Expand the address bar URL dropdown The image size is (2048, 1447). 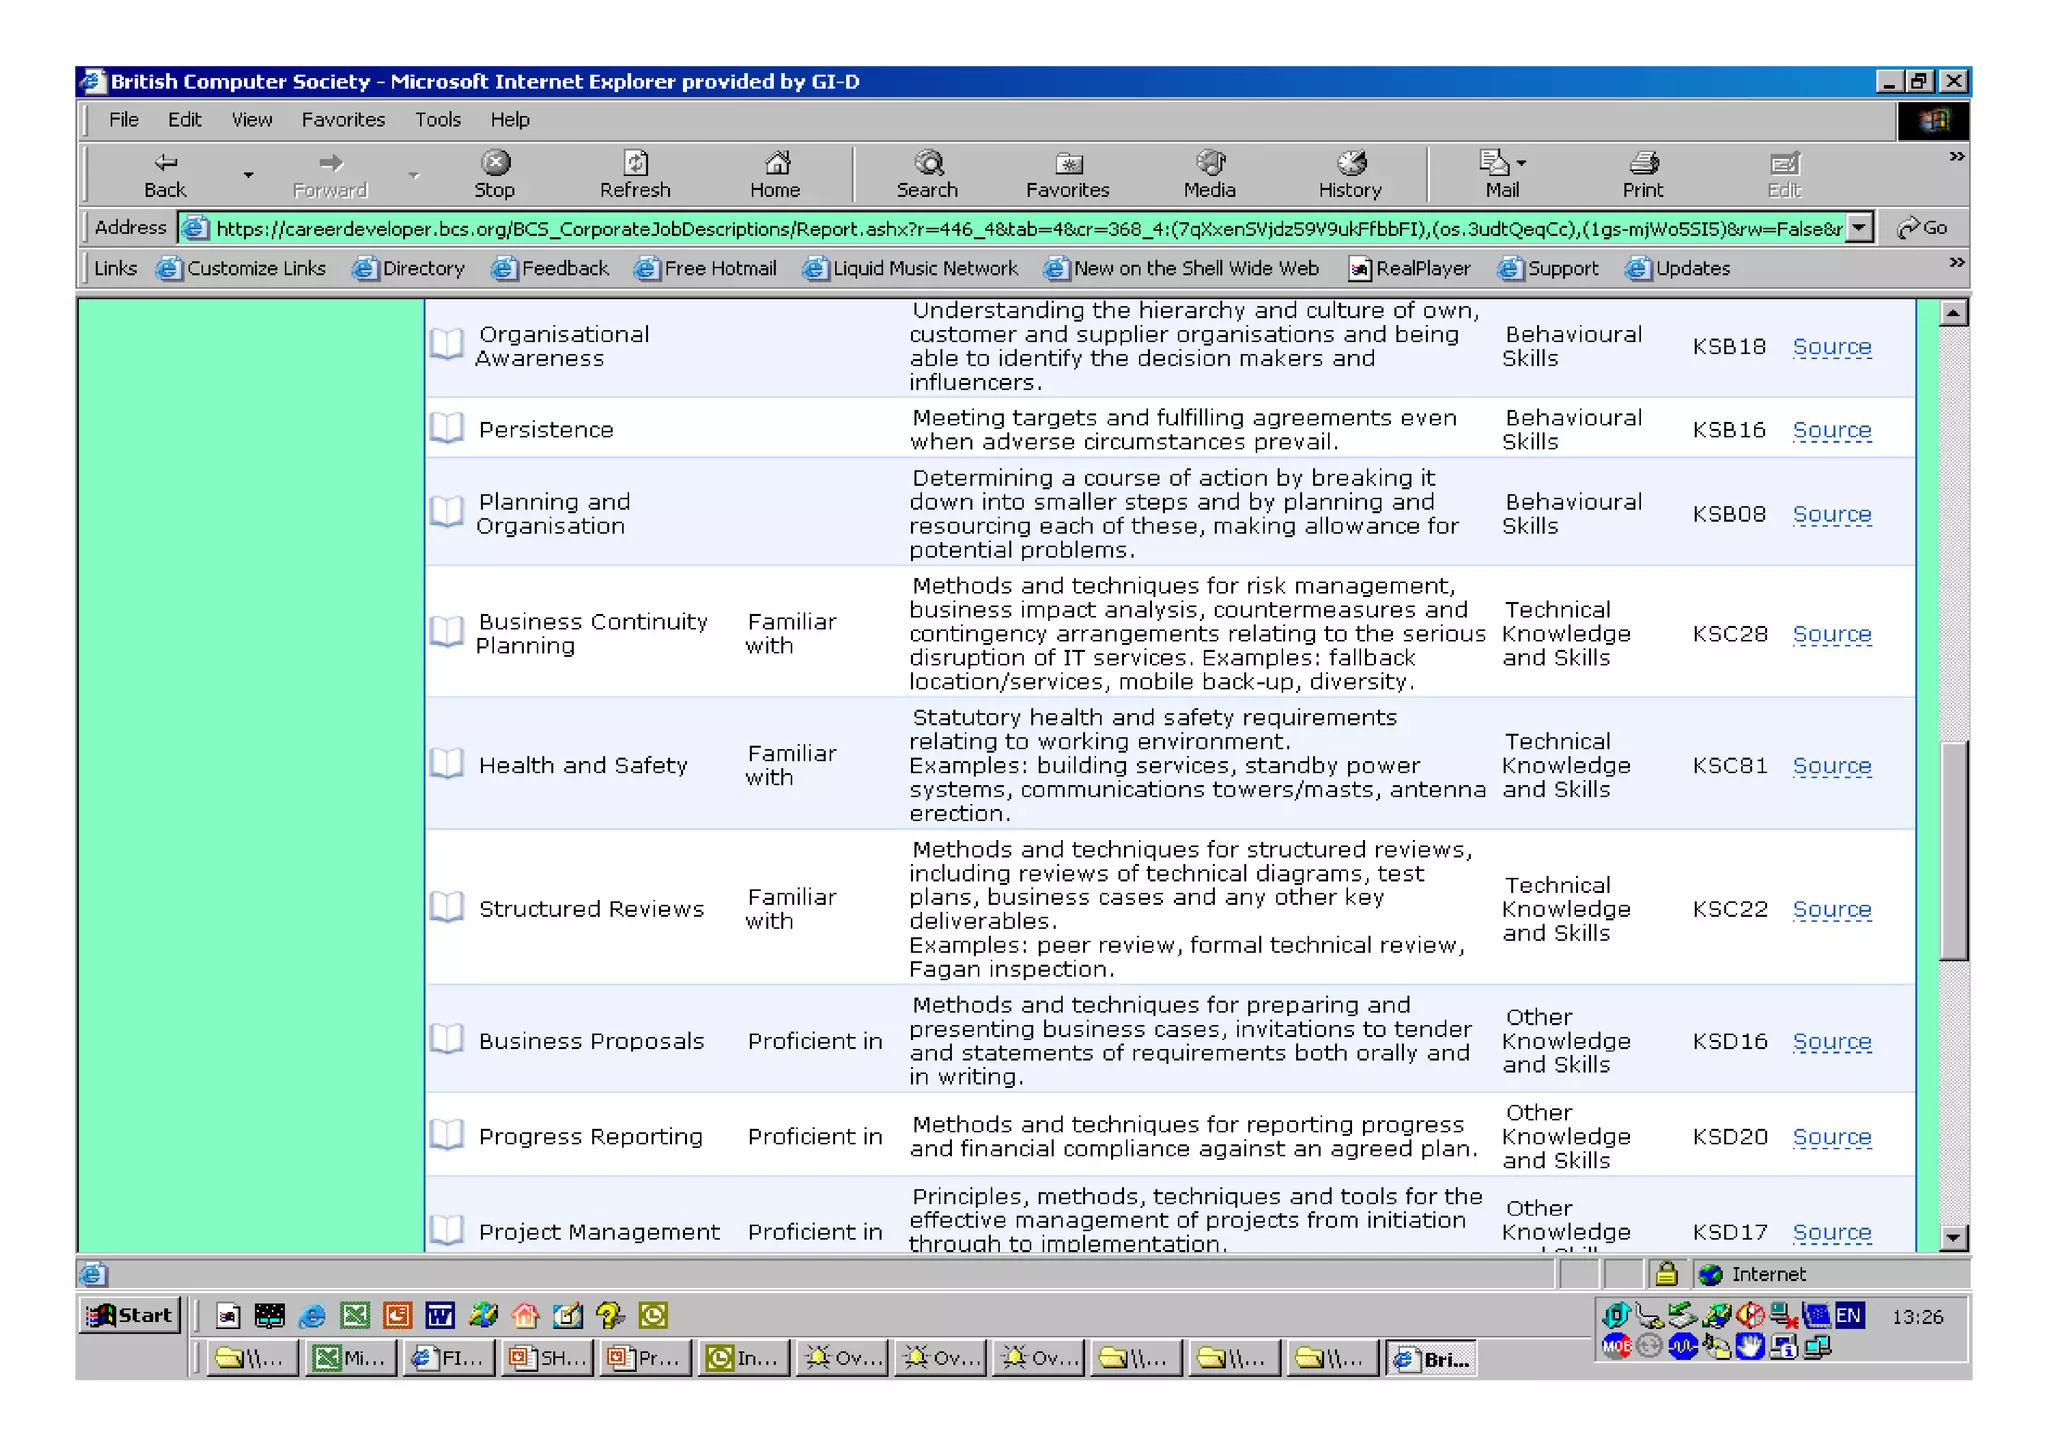(x=1858, y=228)
